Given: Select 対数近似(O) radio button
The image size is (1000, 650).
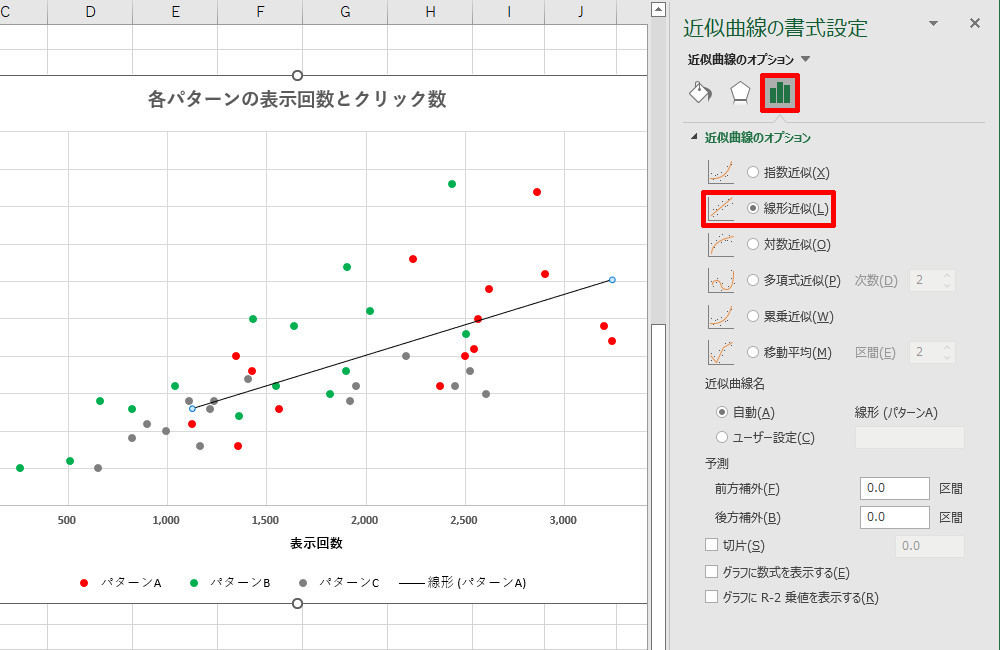Looking at the screenshot, I should (753, 244).
